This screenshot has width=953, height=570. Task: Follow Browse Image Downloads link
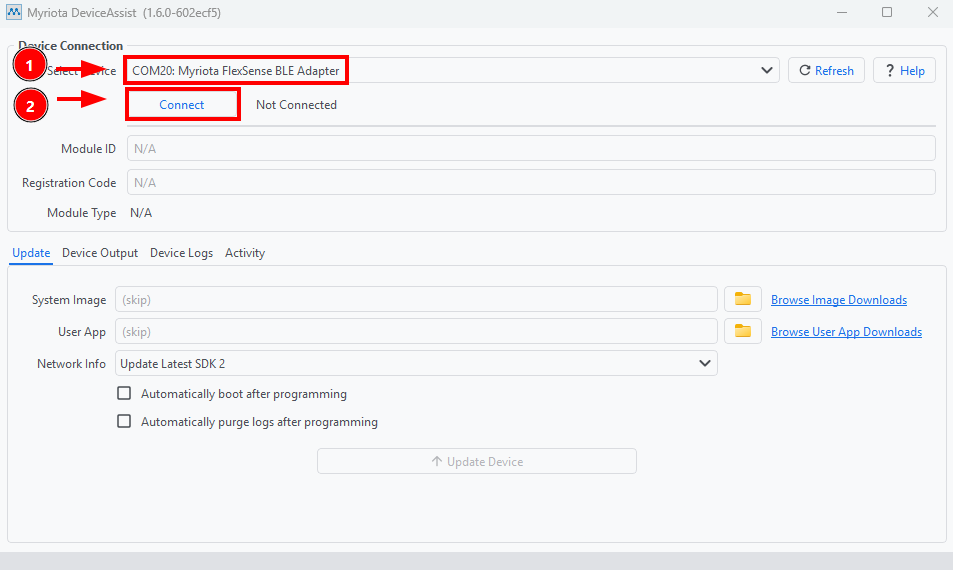(x=839, y=300)
